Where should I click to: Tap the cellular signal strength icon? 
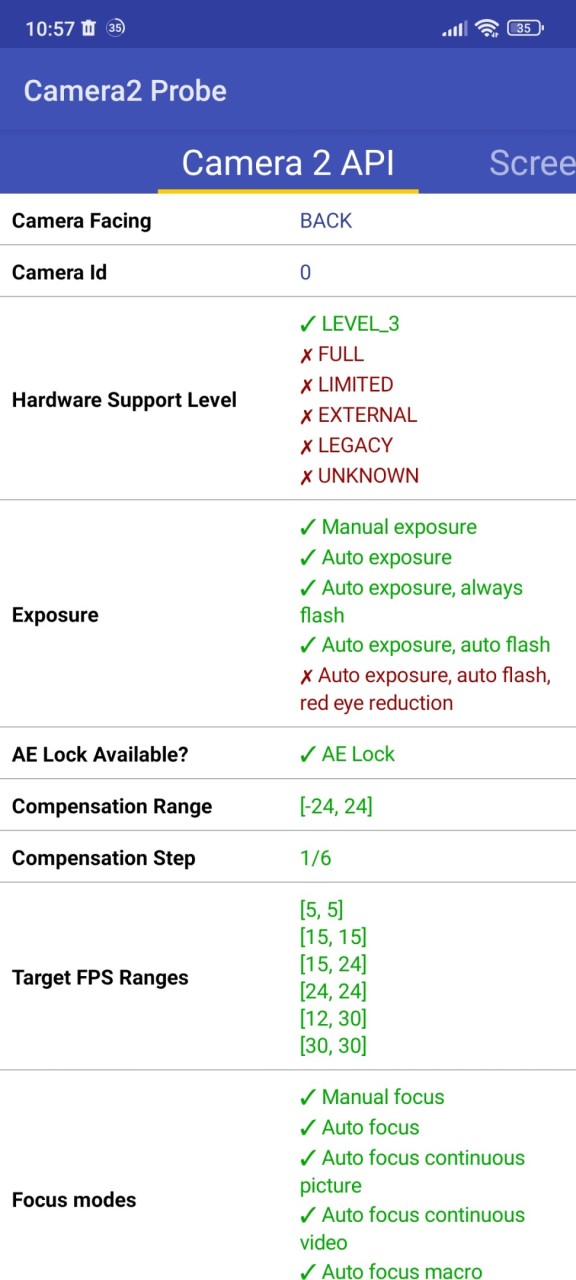455,29
